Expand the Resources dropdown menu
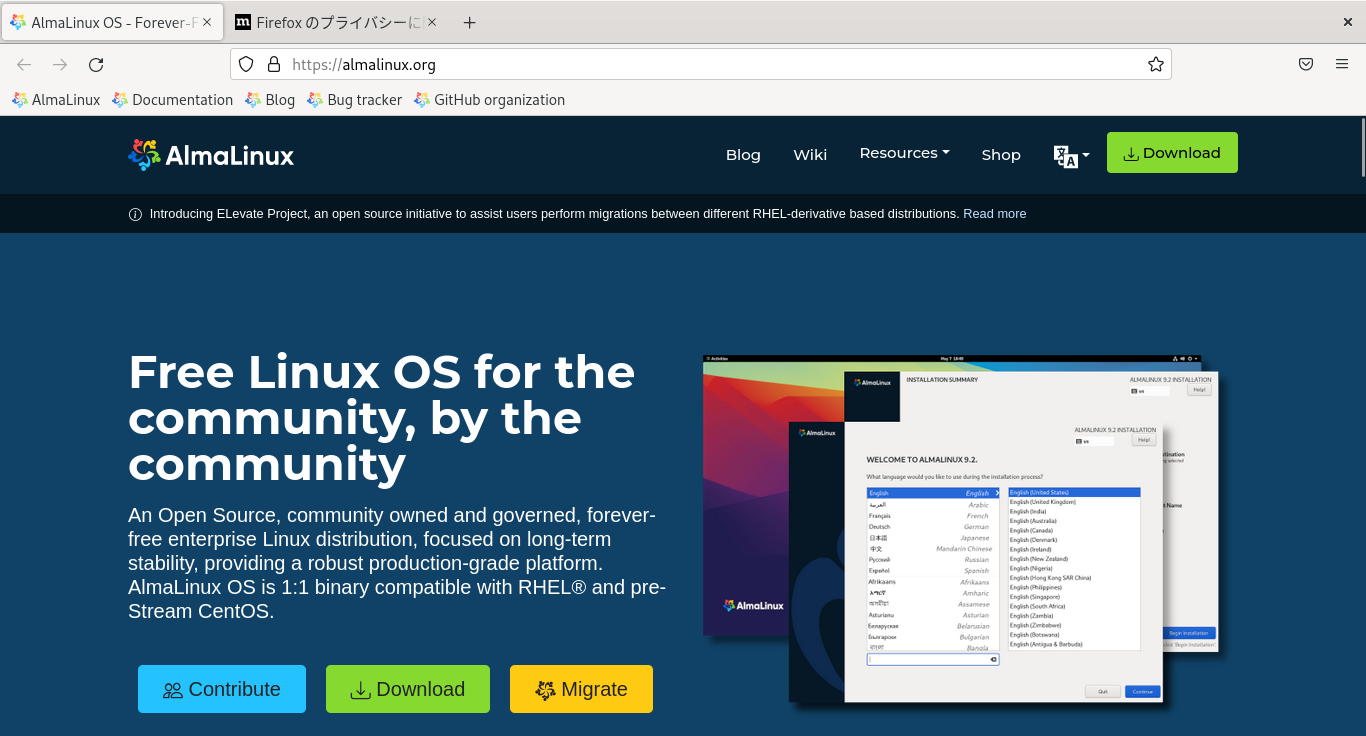Screen dimensions: 1366x736 (x=904, y=153)
